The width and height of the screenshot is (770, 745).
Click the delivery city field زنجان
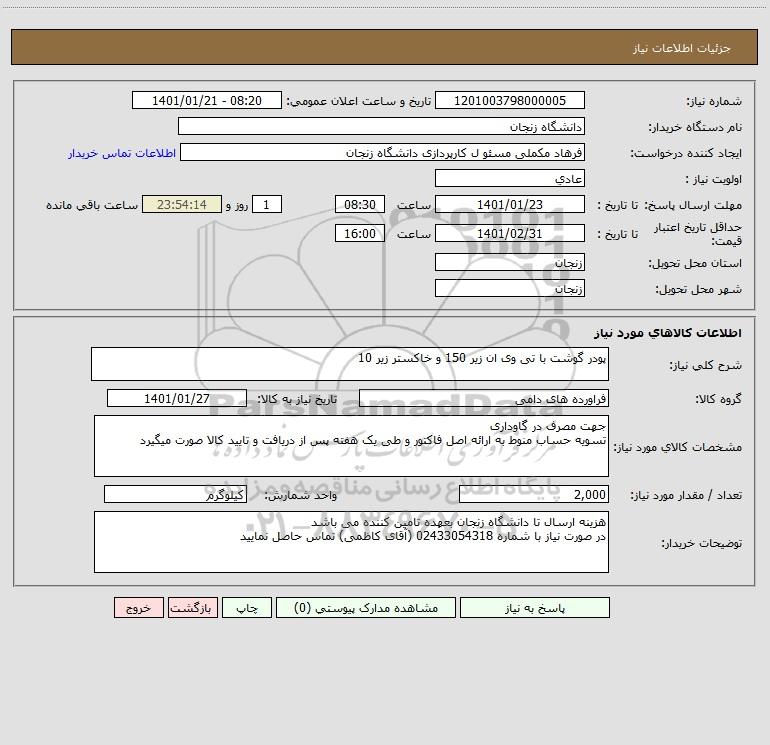point(510,289)
